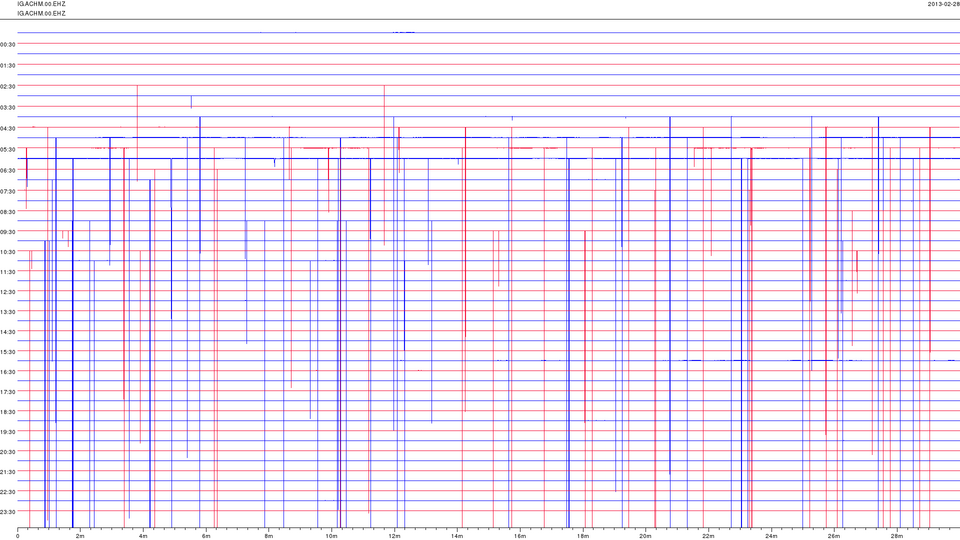
Task: Click the 14:30 time row label
Action: pos(8,332)
